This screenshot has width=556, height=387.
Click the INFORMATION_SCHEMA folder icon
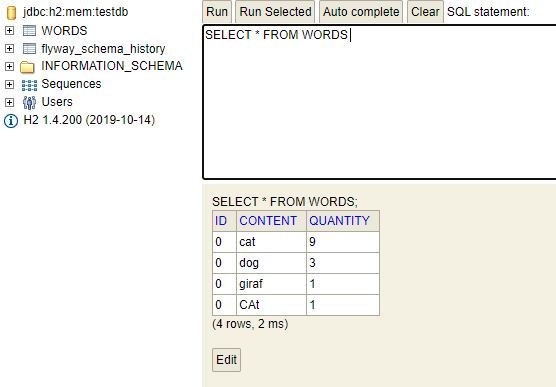click(x=27, y=67)
